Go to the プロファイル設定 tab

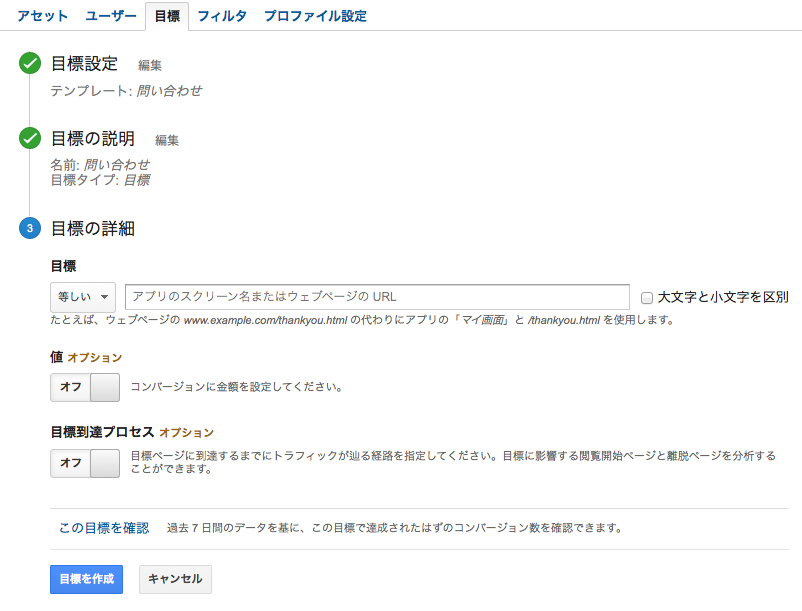315,16
